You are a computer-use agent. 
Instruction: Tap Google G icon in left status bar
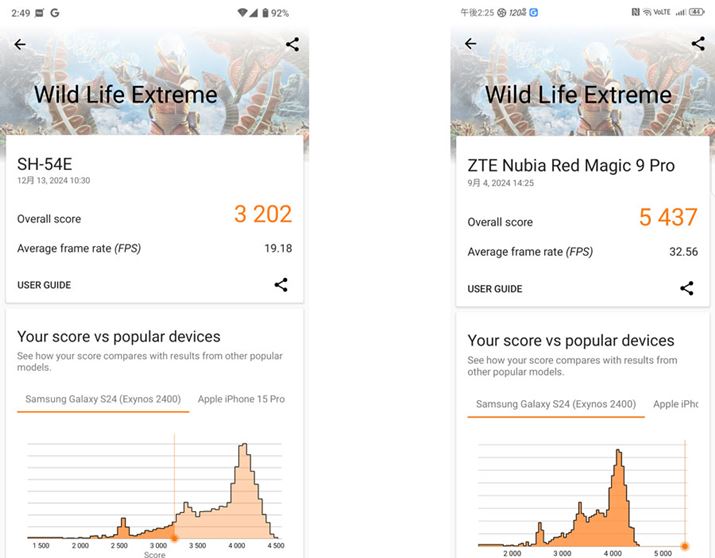pyautogui.click(x=54, y=13)
